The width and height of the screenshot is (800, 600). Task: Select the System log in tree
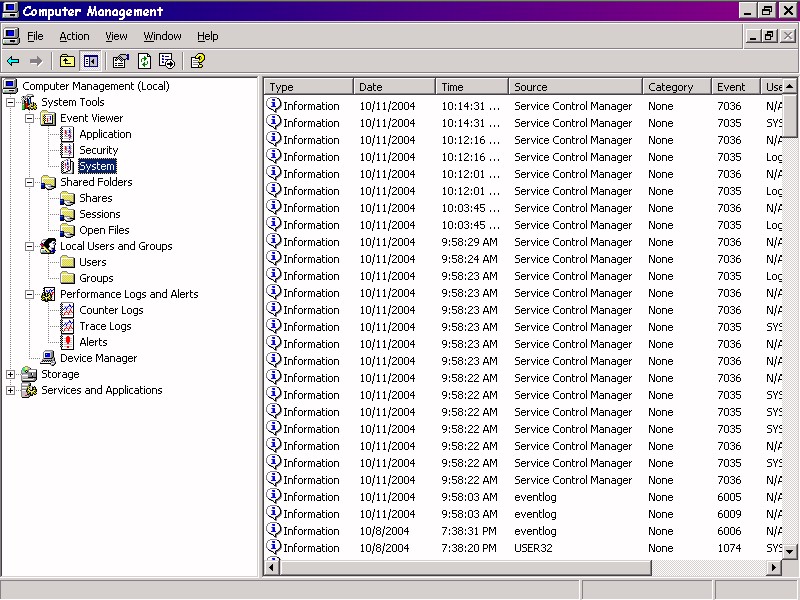click(97, 166)
